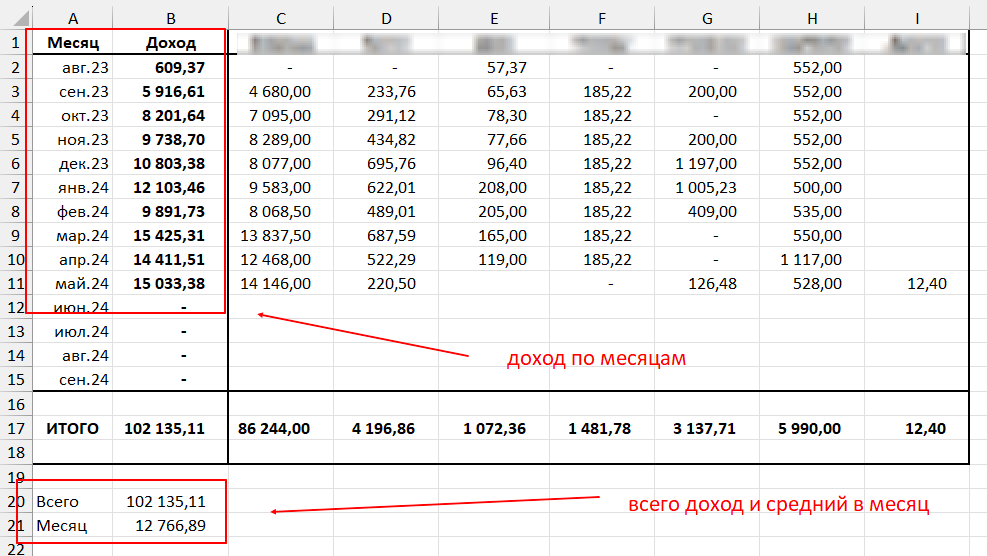Select cell 'июл.24'
Image resolution: width=987 pixels, height=556 pixels.
click(72, 331)
